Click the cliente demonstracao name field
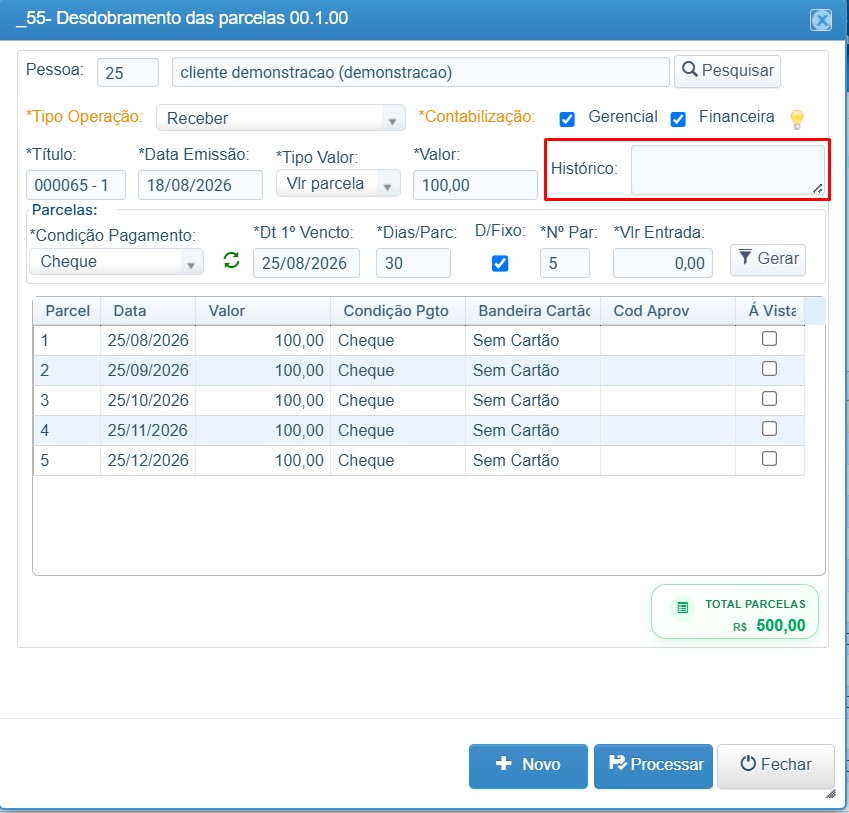Image resolution: width=849 pixels, height=813 pixels. pyautogui.click(x=421, y=73)
